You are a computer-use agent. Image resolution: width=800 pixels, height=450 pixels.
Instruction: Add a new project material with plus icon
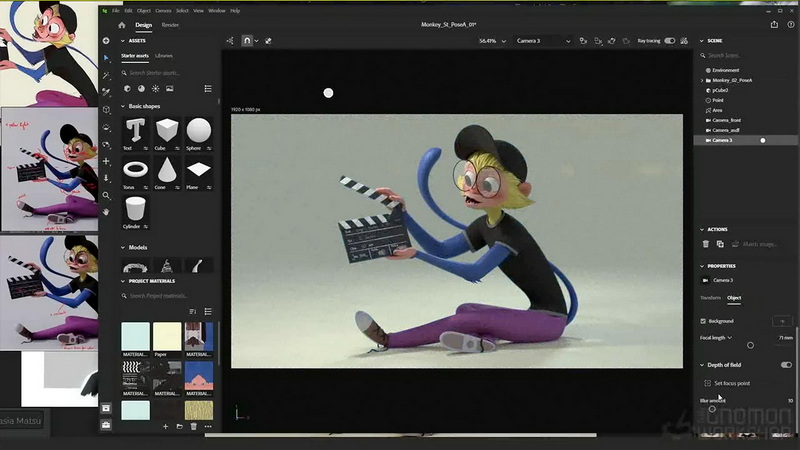click(x=165, y=427)
